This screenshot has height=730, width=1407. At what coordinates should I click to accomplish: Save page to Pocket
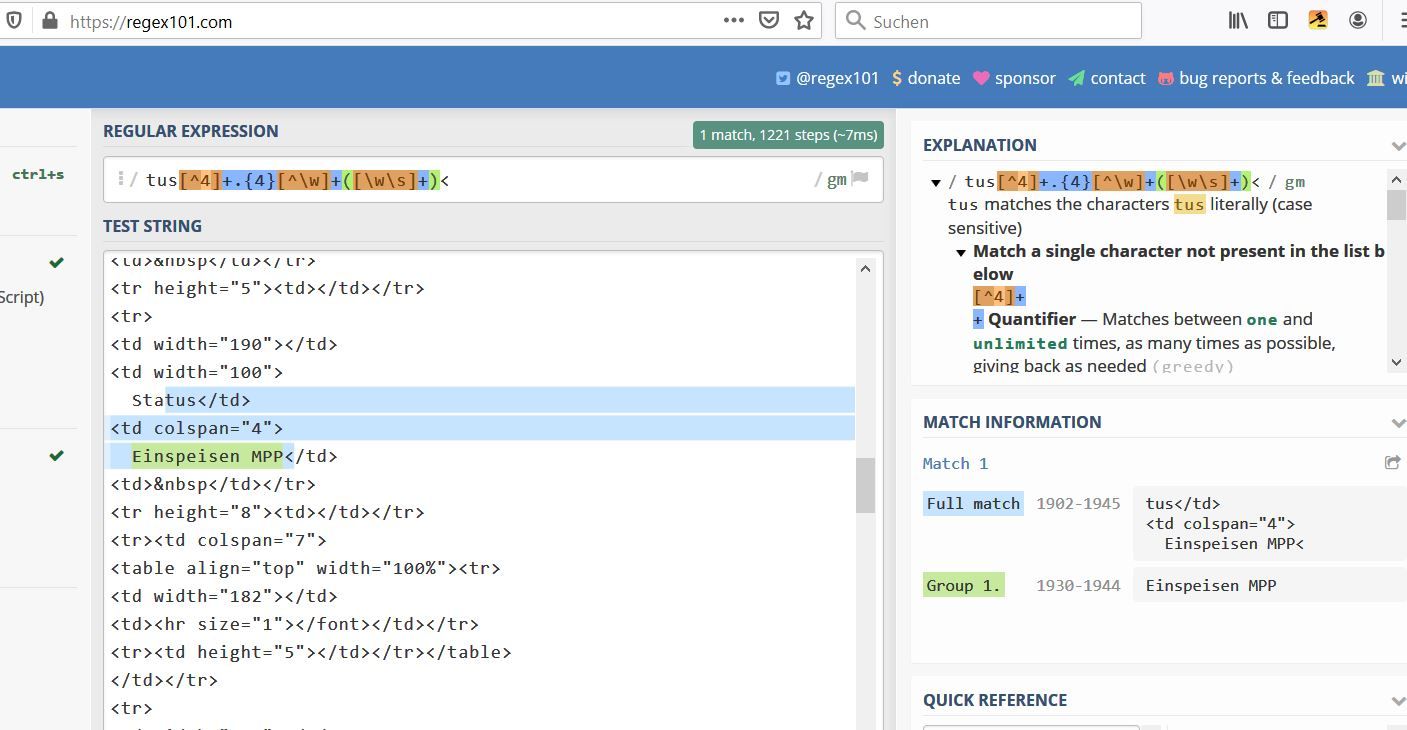pyautogui.click(x=769, y=21)
